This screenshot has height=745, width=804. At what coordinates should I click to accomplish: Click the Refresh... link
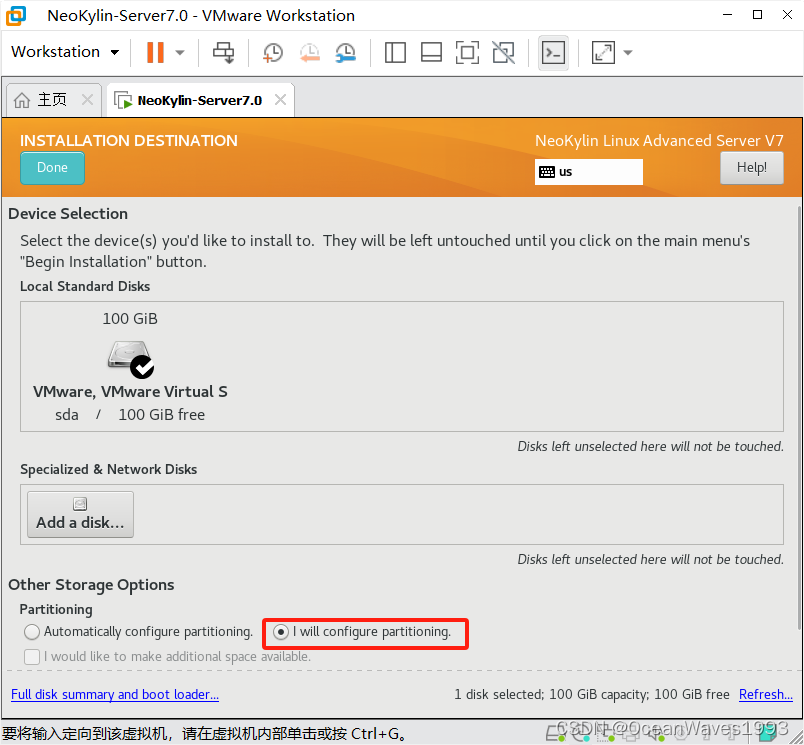[766, 694]
